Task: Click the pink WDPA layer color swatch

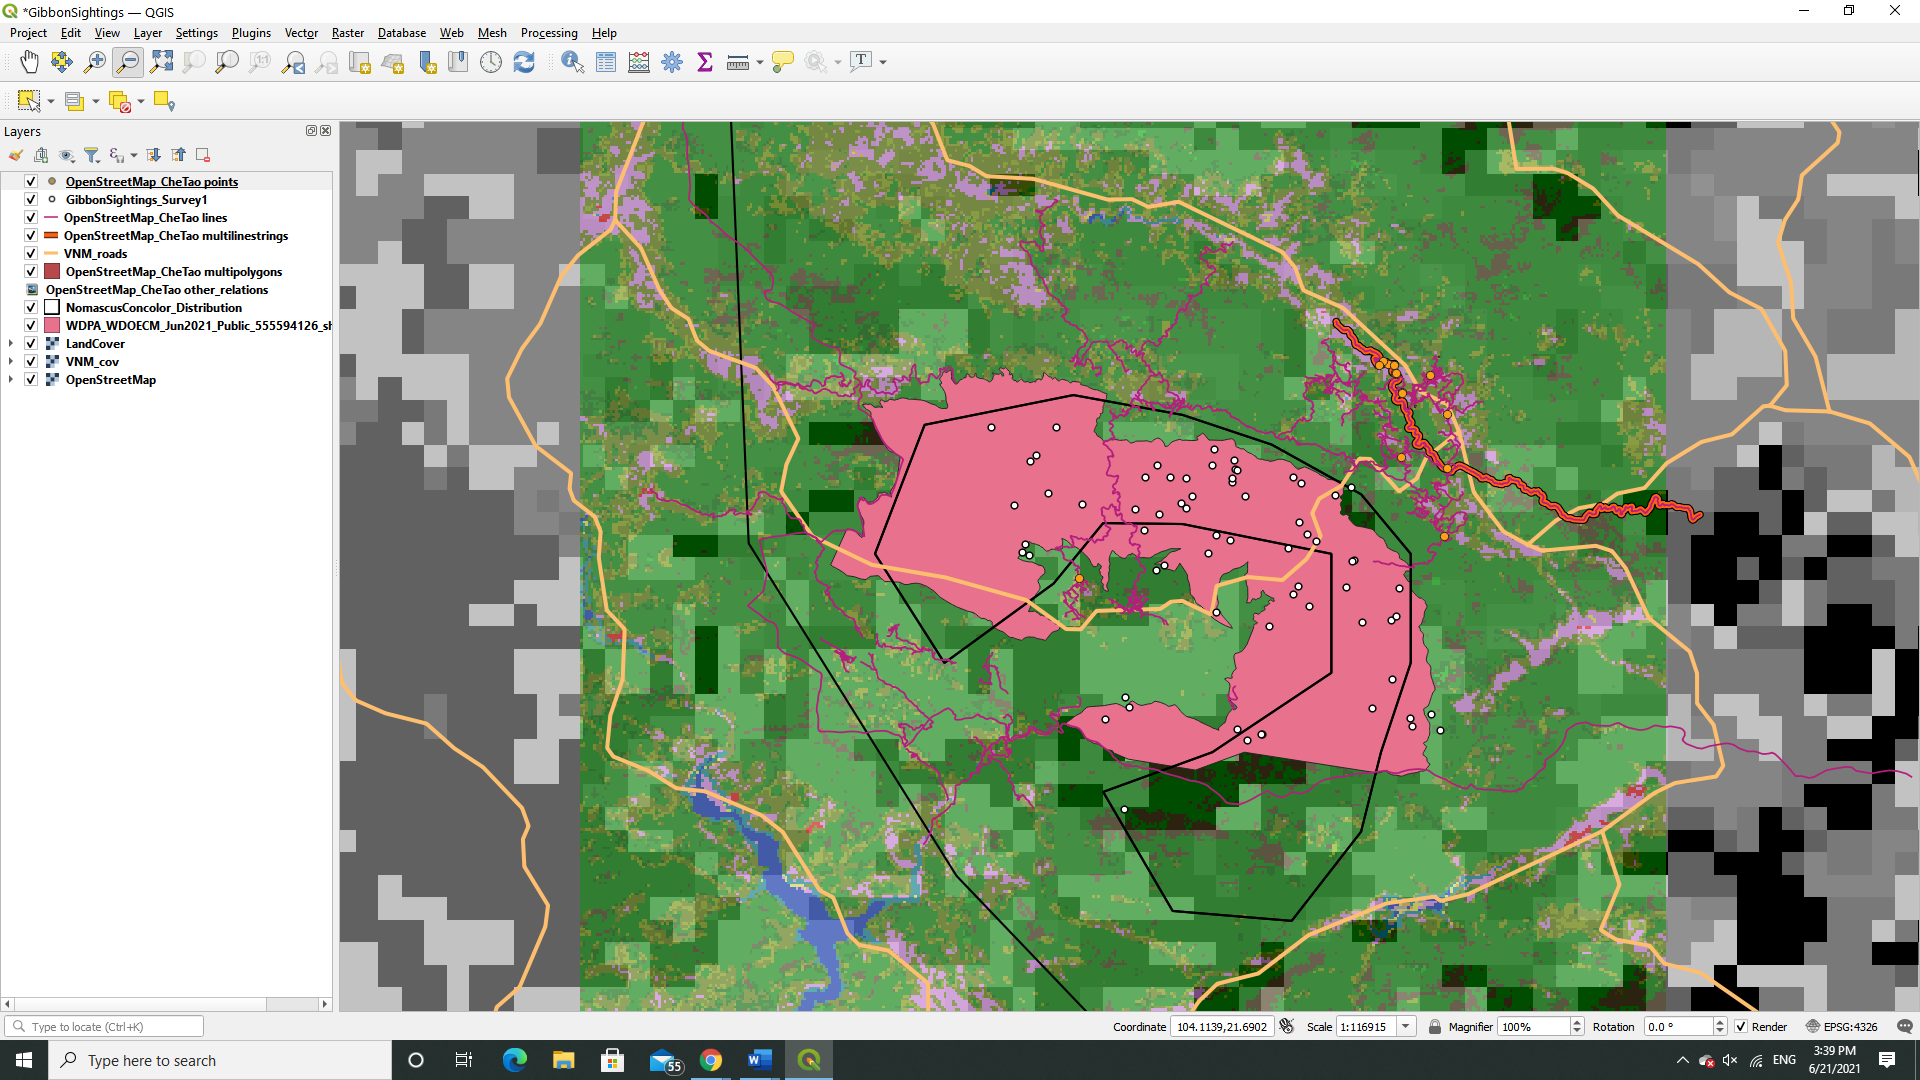Action: click(52, 326)
